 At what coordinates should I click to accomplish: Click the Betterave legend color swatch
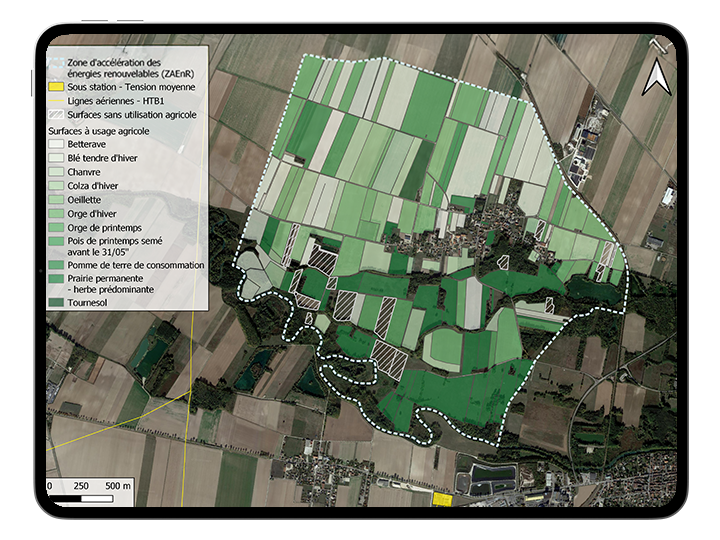coord(55,145)
